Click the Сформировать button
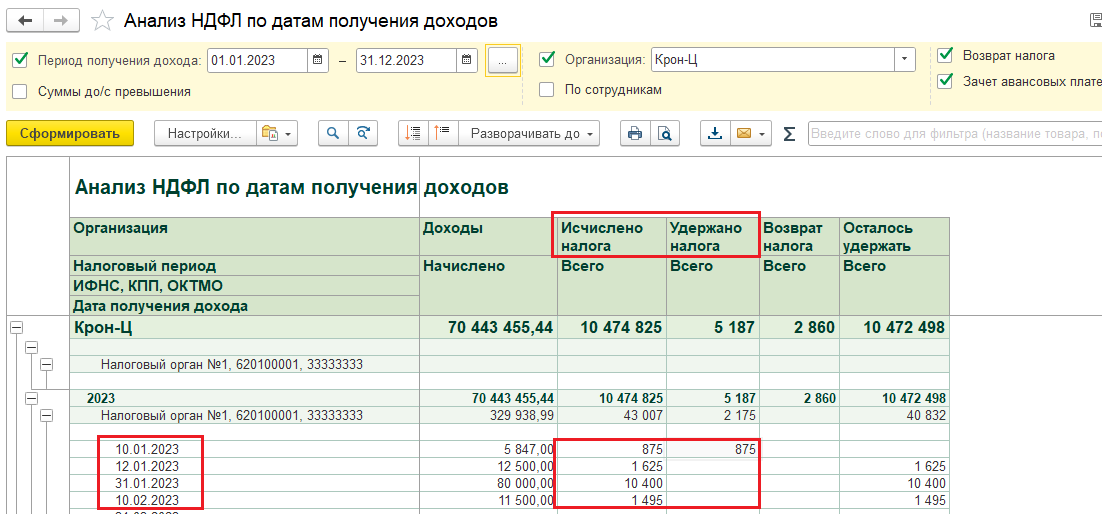1102x514 pixels. [x=70, y=133]
